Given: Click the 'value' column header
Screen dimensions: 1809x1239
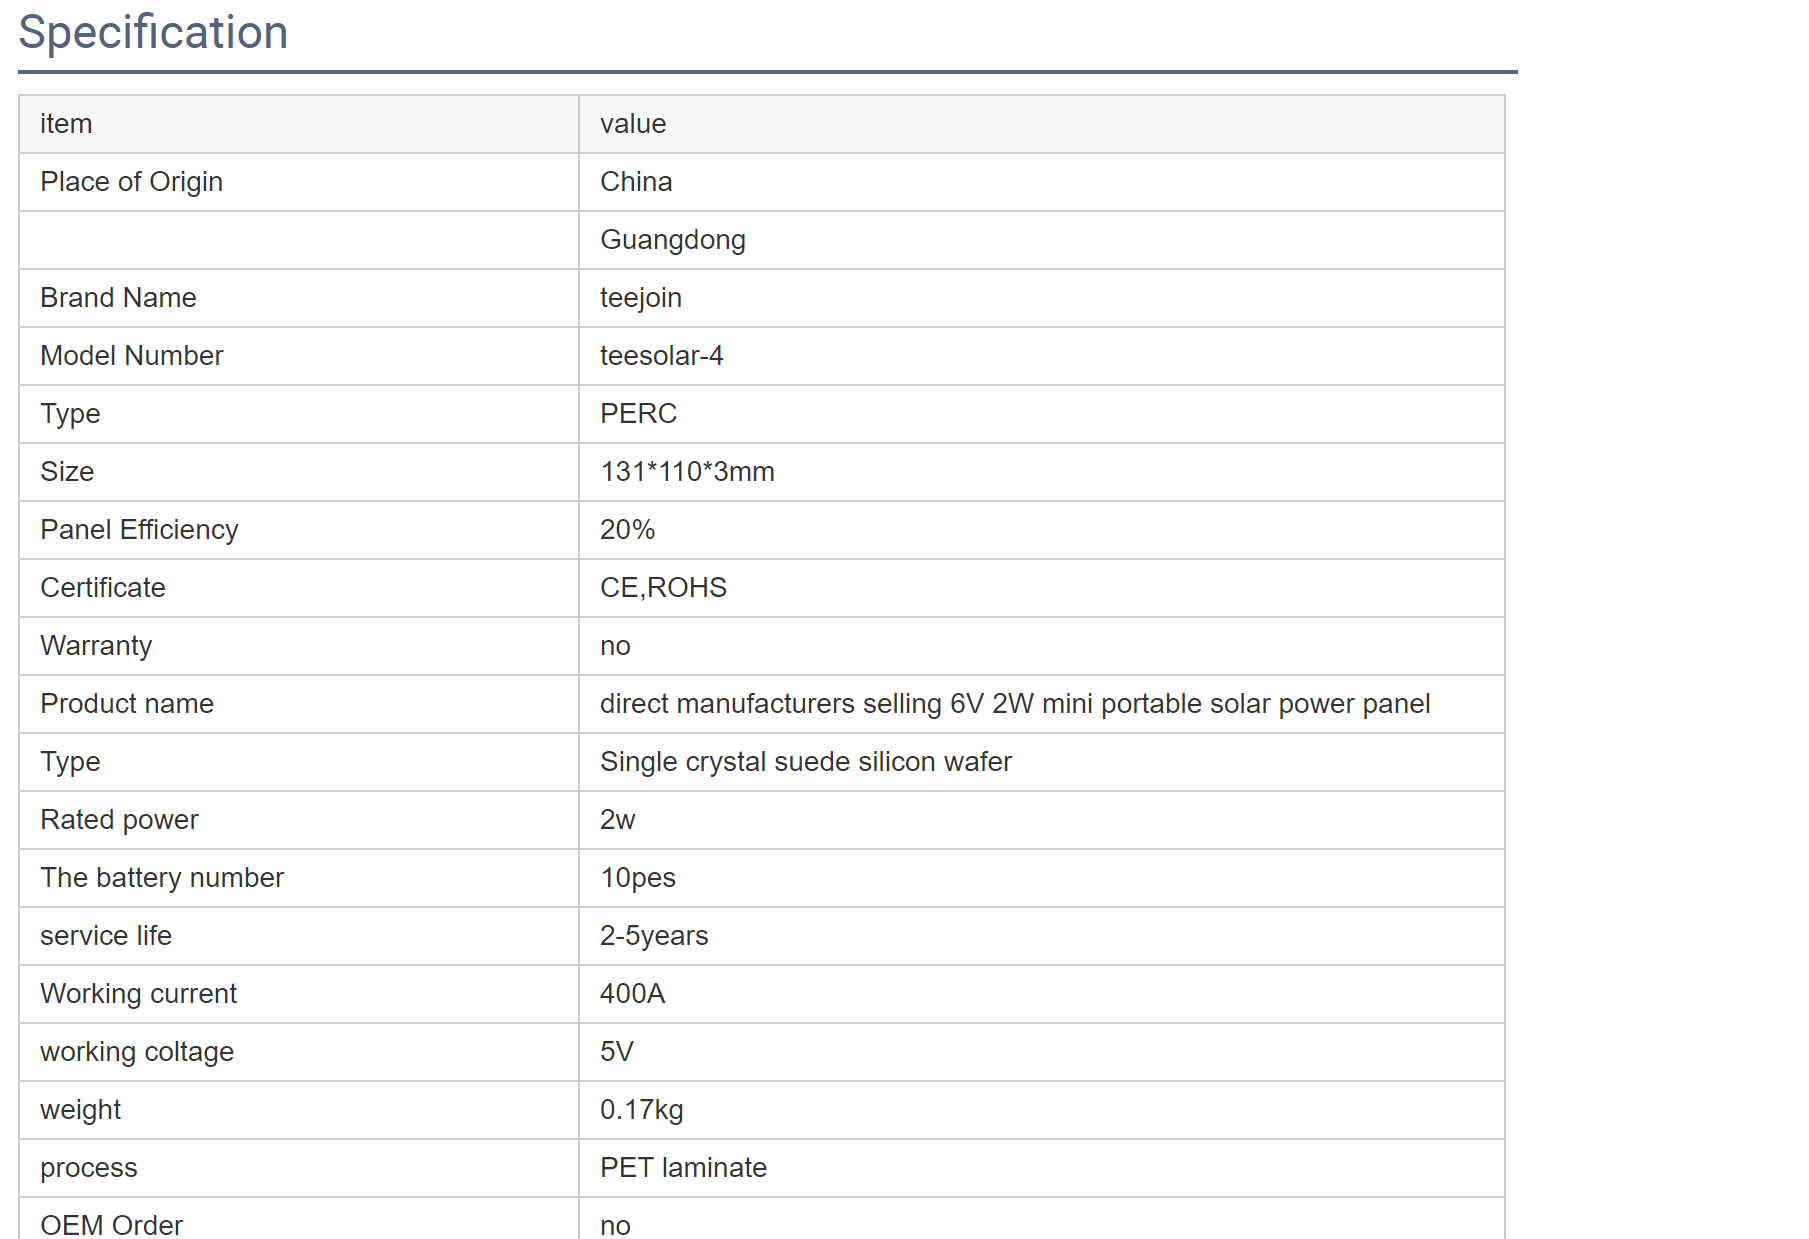Looking at the screenshot, I should tap(633, 124).
